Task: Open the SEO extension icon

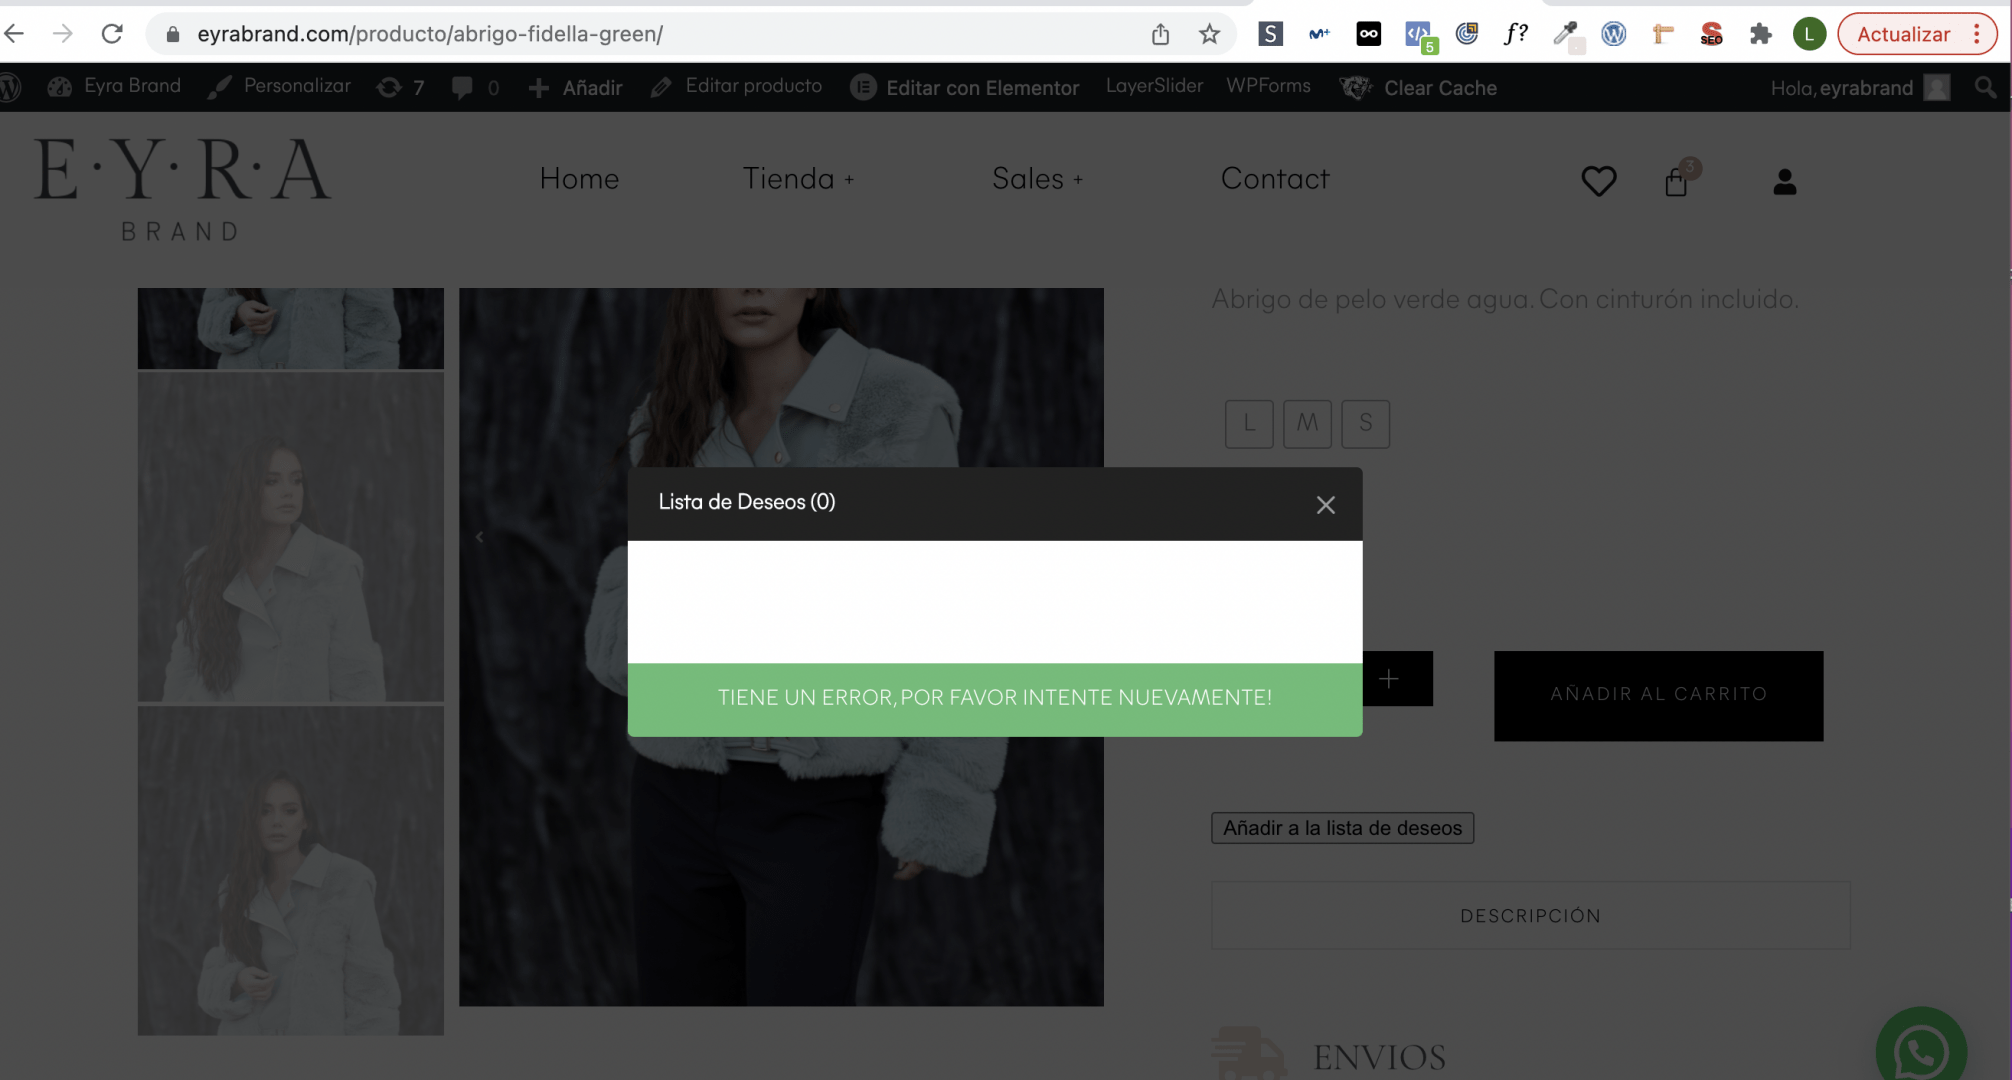Action: click(1711, 34)
